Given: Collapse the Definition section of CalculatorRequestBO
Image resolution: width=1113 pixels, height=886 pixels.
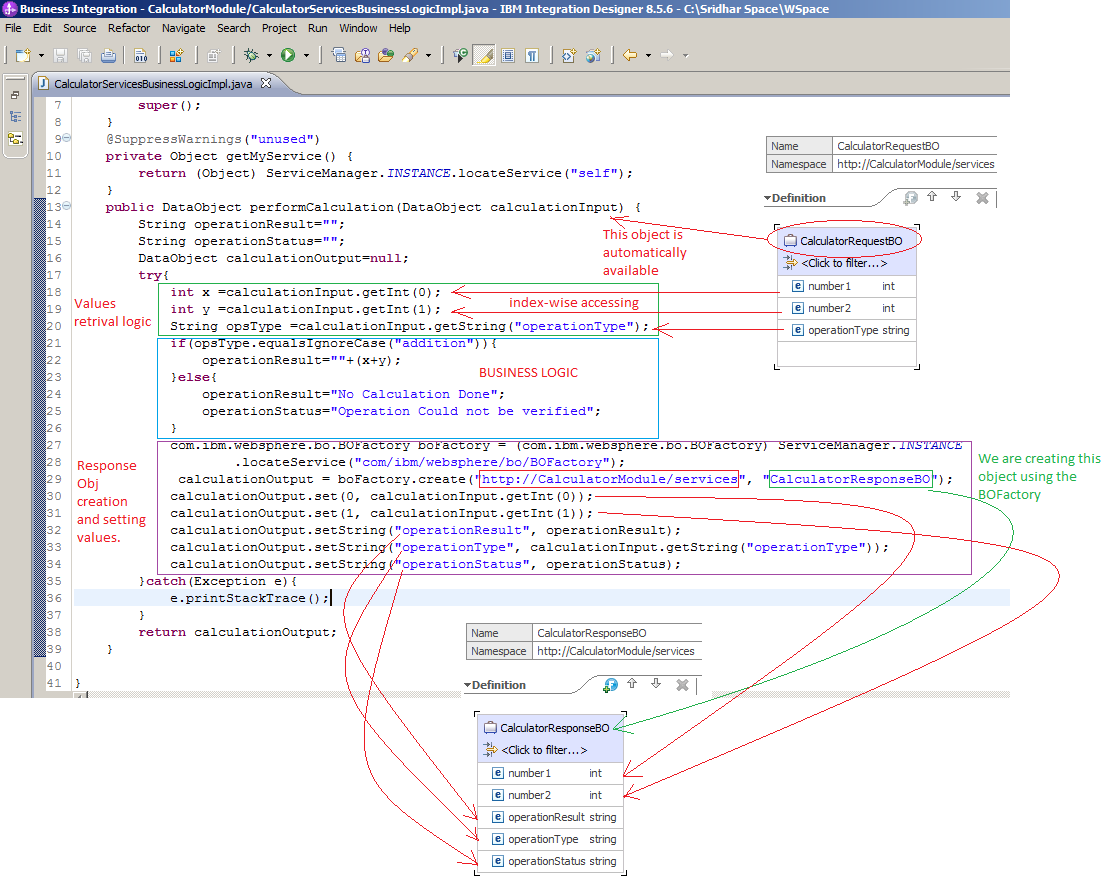Looking at the screenshot, I should coord(767,198).
